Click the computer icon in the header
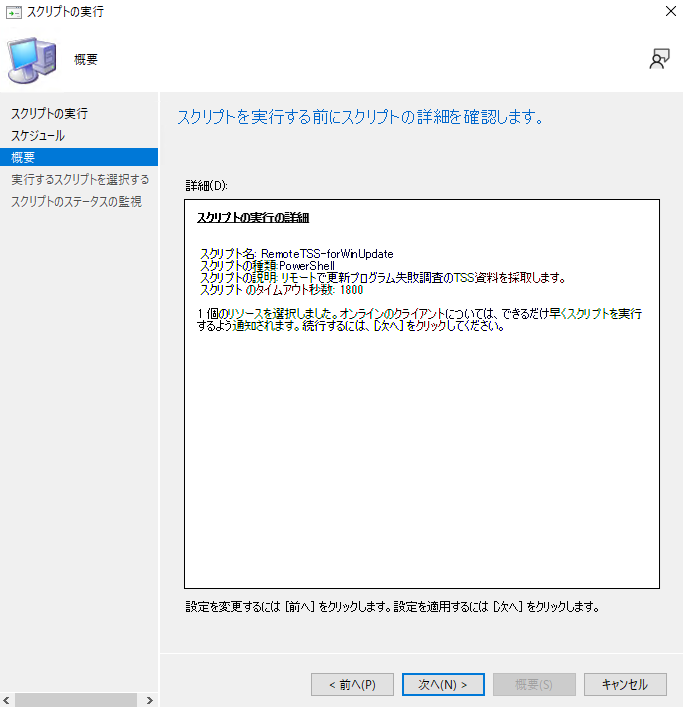Image resolution: width=683 pixels, height=707 pixels. (31, 59)
